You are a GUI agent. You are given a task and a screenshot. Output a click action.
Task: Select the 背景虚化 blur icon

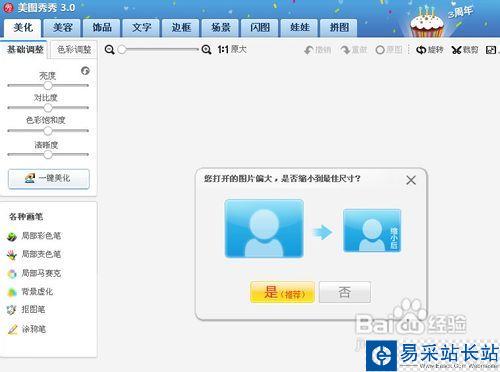tap(12, 292)
